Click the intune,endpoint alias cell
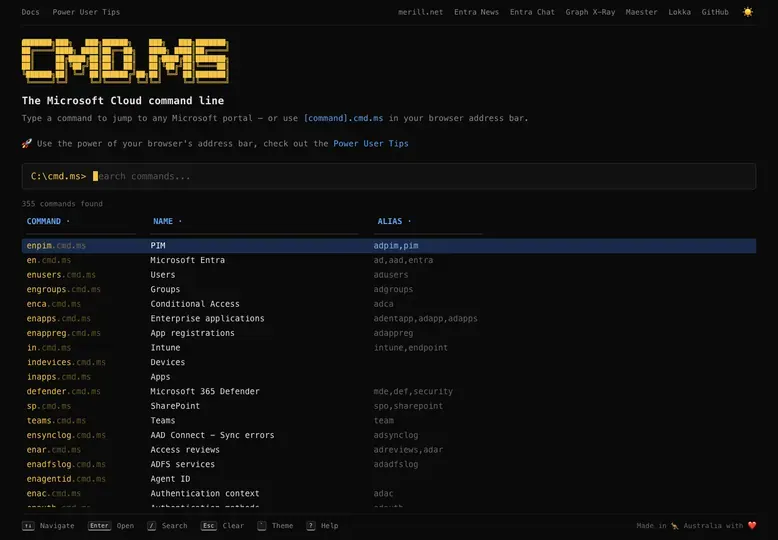The image size is (778, 540). [410, 348]
